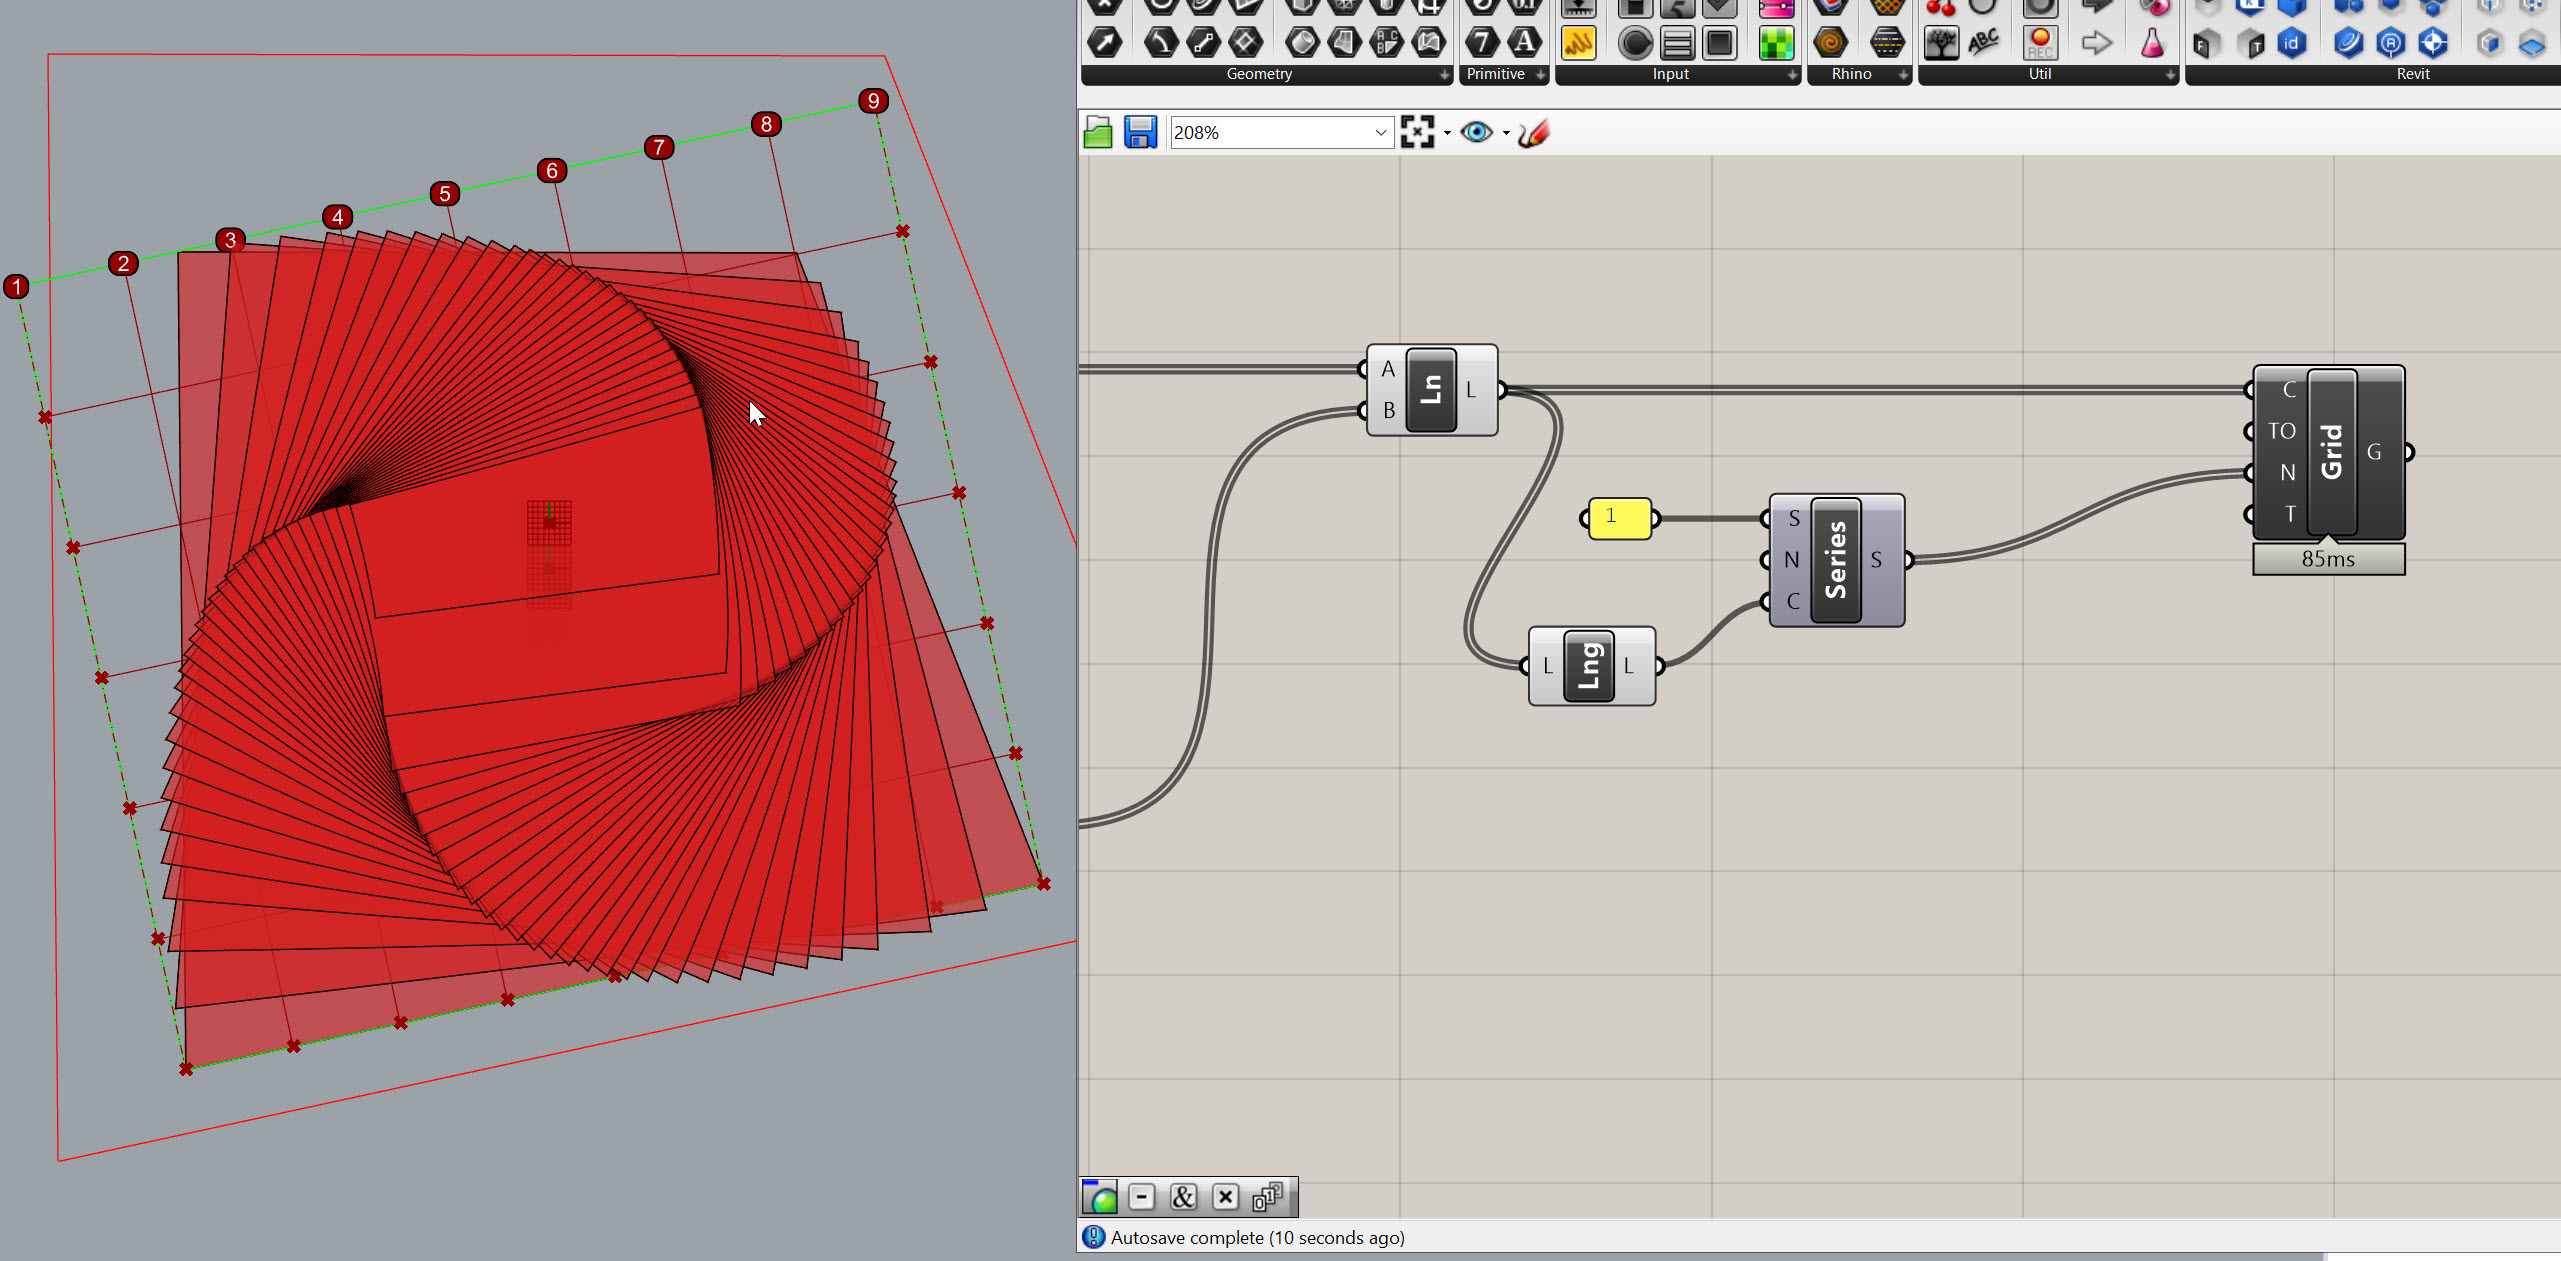Click the pink flask icon in Util panel

(x=2152, y=43)
